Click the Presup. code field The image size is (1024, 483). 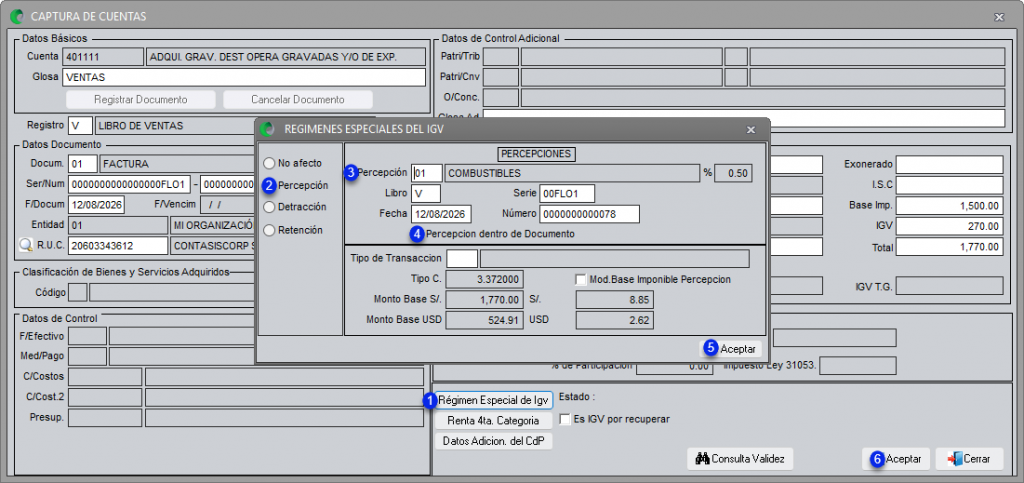tap(104, 418)
